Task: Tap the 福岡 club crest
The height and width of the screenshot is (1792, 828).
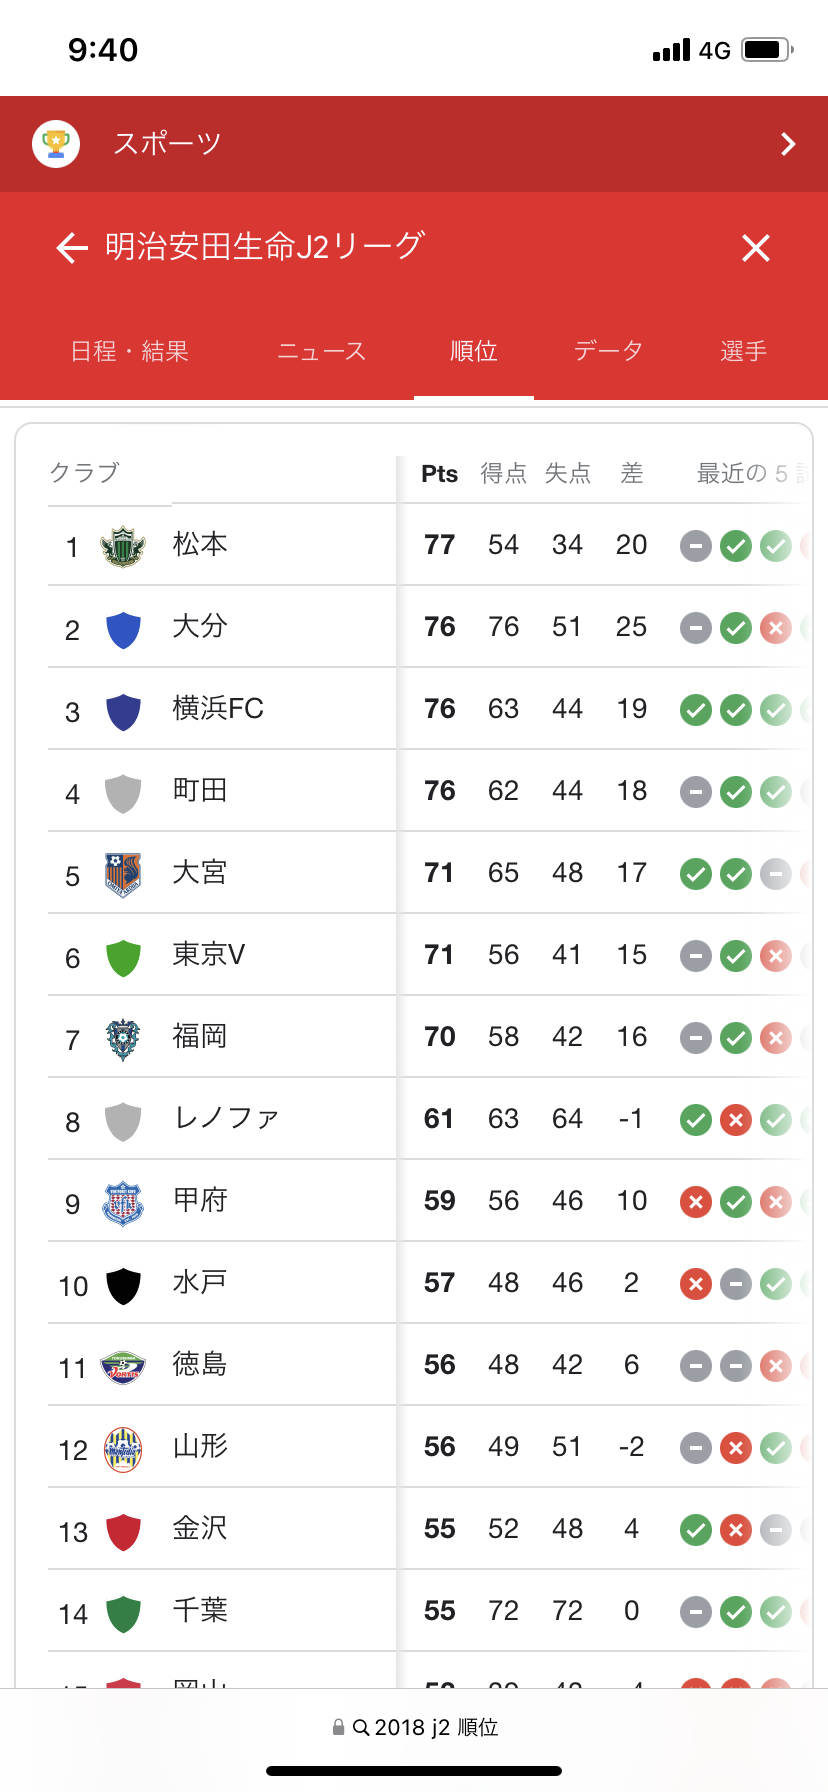Action: tap(123, 1038)
